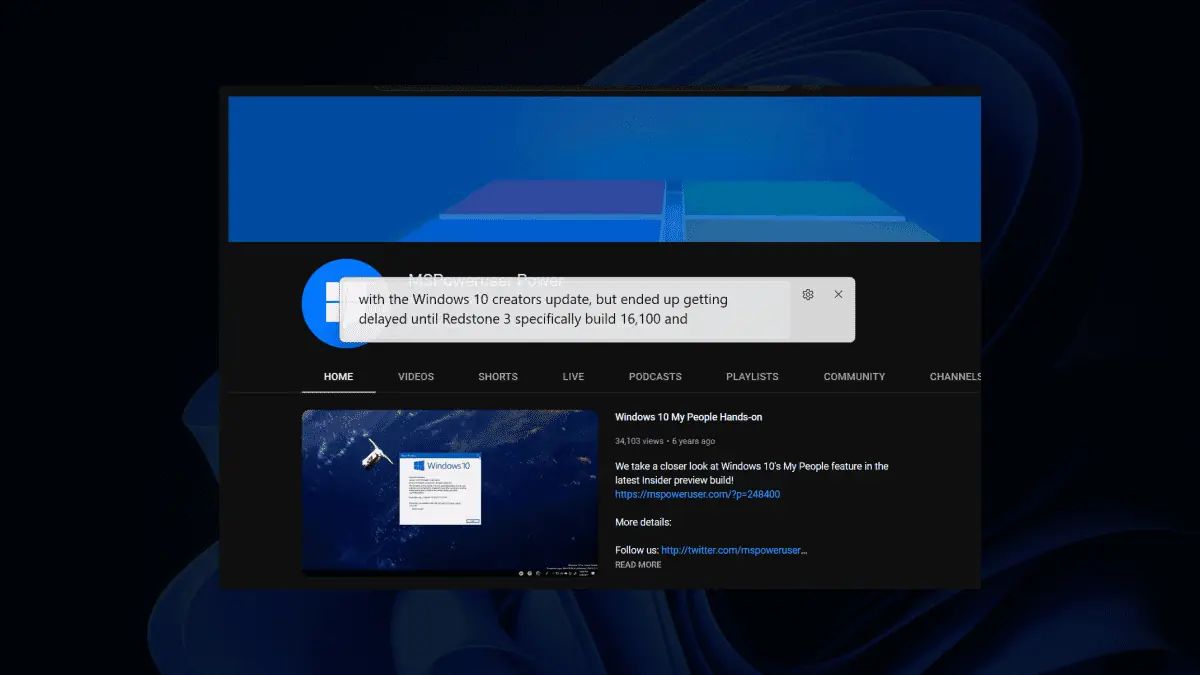Select the "We take a closer look" description text
Viewport: 1200px width, 675px height.
[x=752, y=473]
